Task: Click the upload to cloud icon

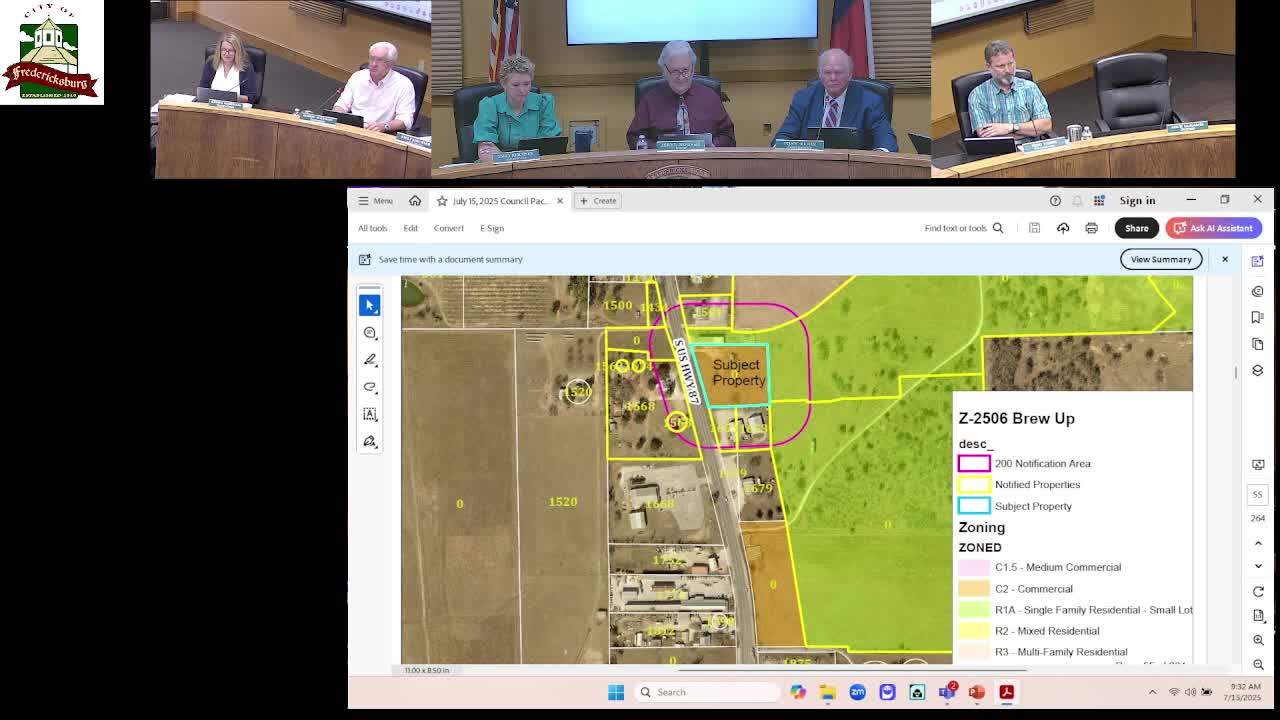Action: (x=1063, y=228)
